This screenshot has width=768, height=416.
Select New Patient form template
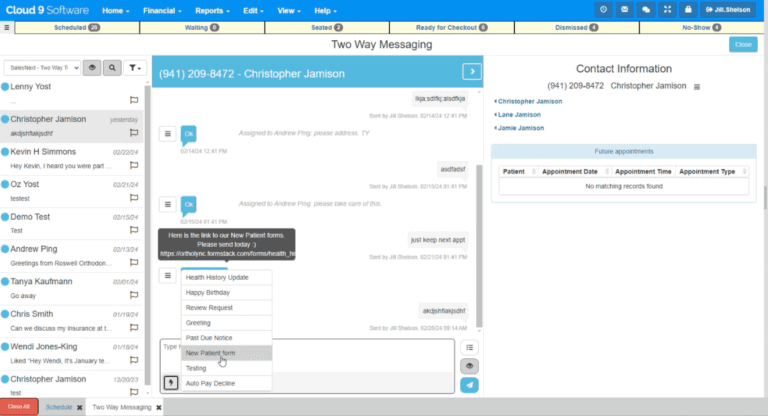226,353
